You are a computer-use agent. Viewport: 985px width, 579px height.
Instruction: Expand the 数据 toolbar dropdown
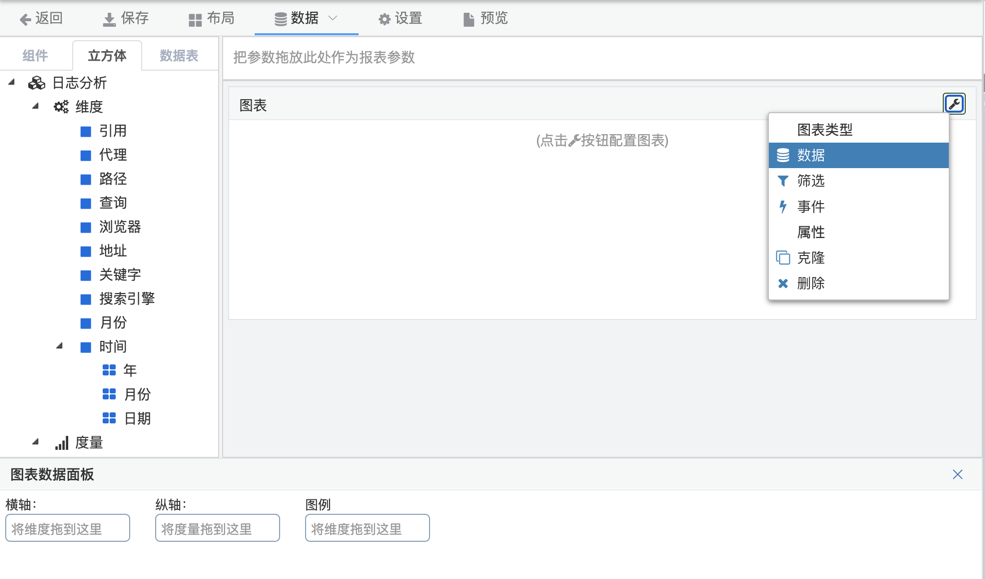[x=306, y=18]
